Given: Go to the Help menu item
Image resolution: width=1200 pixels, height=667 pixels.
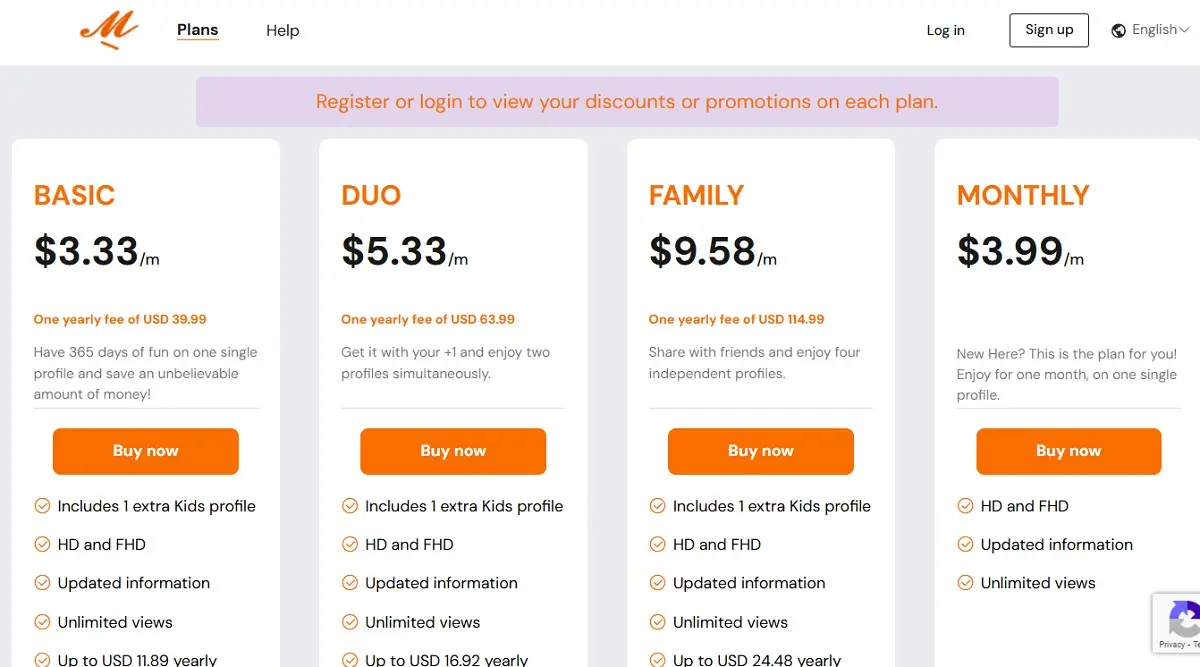Looking at the screenshot, I should tap(283, 31).
